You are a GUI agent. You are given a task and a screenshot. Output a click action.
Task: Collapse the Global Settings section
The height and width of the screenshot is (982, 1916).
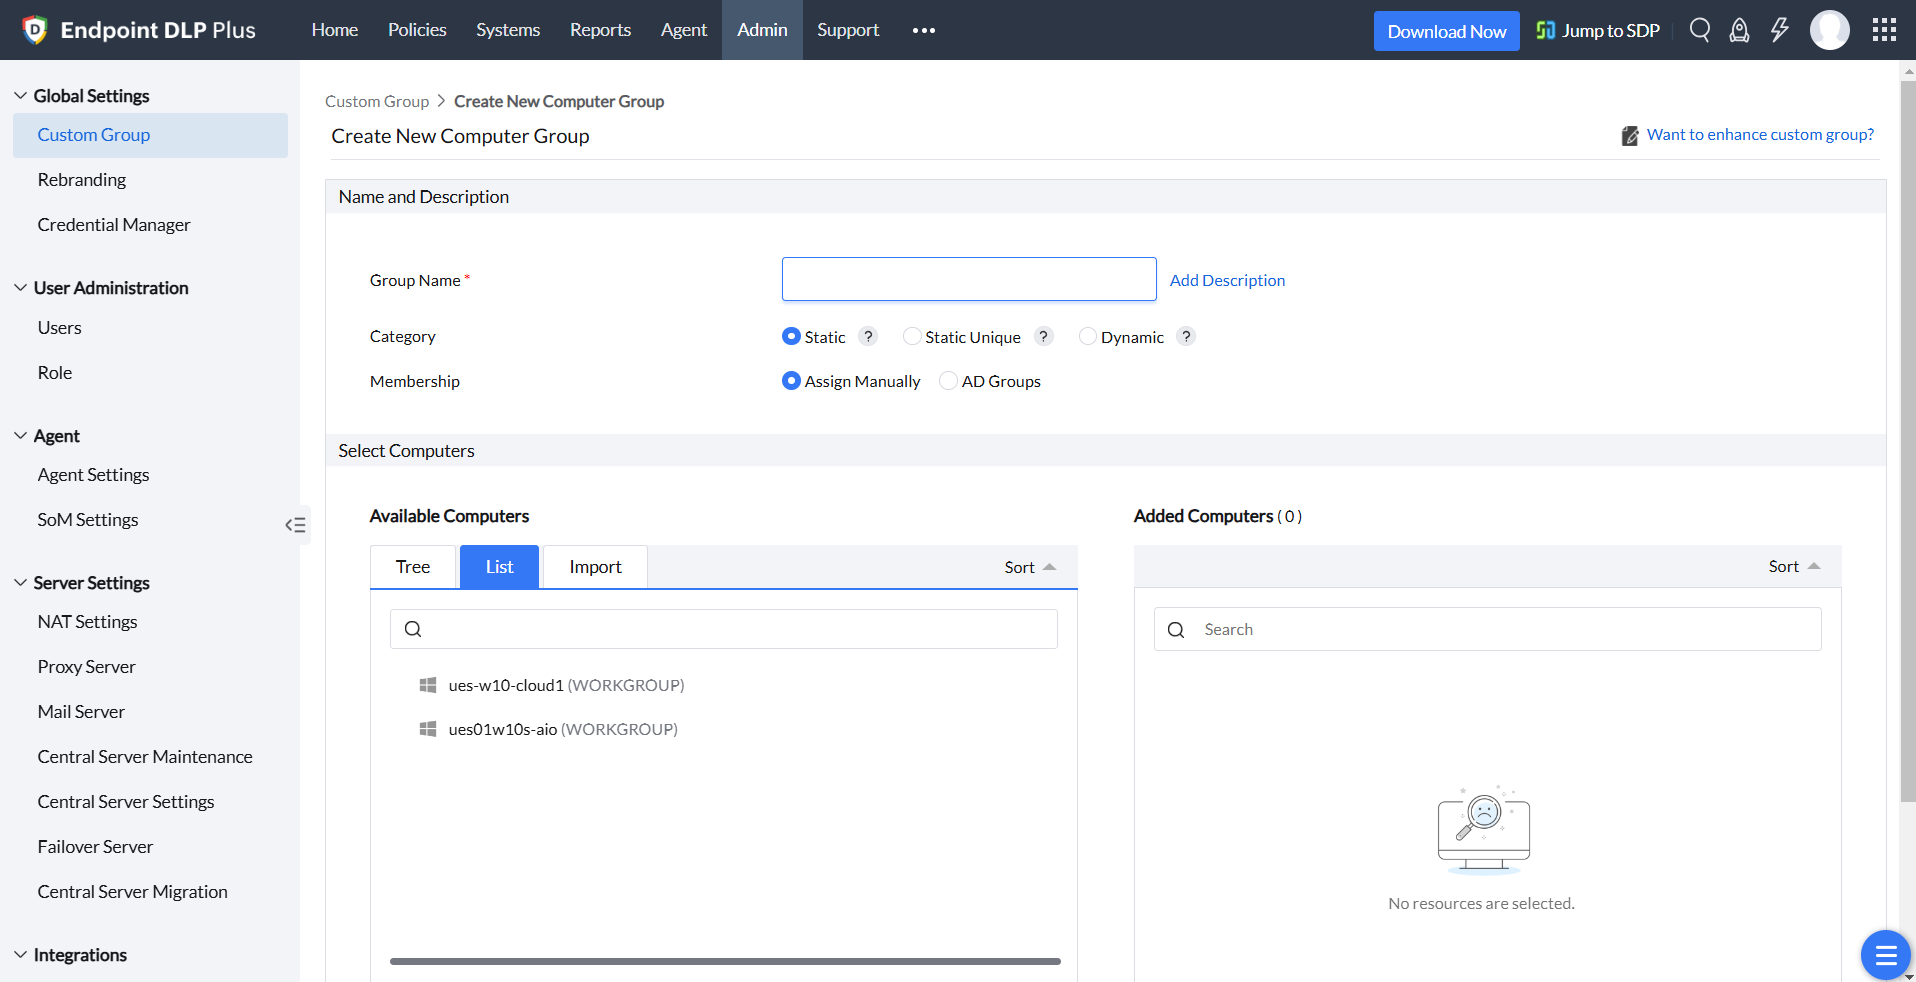pos(21,96)
